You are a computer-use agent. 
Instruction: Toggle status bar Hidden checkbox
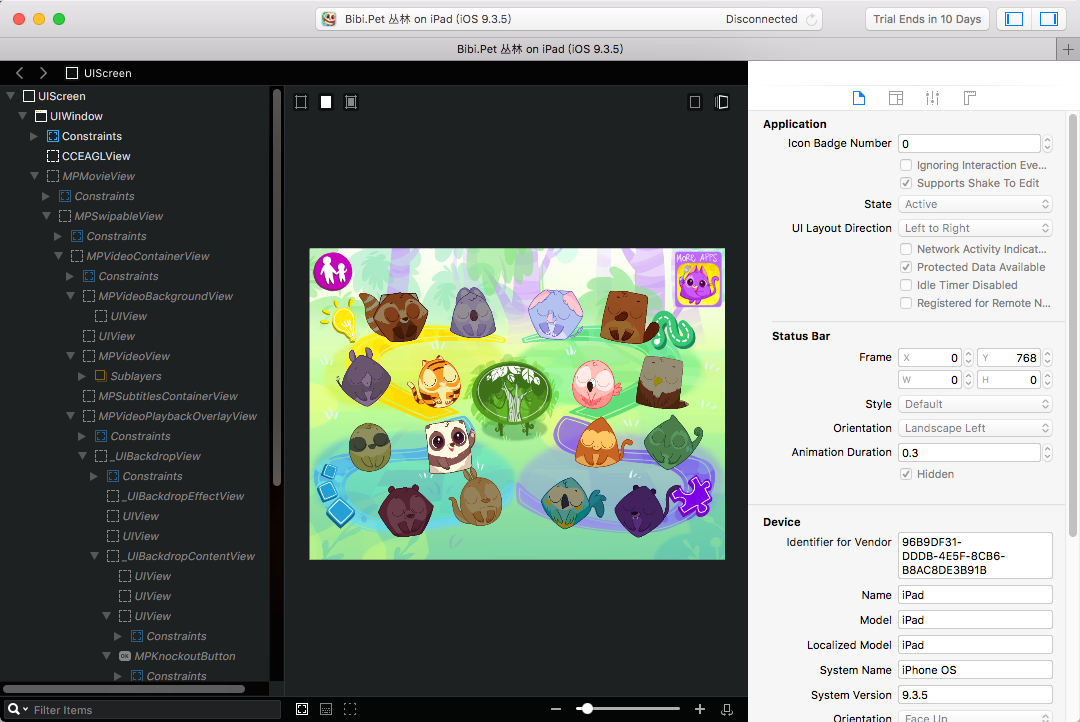906,474
